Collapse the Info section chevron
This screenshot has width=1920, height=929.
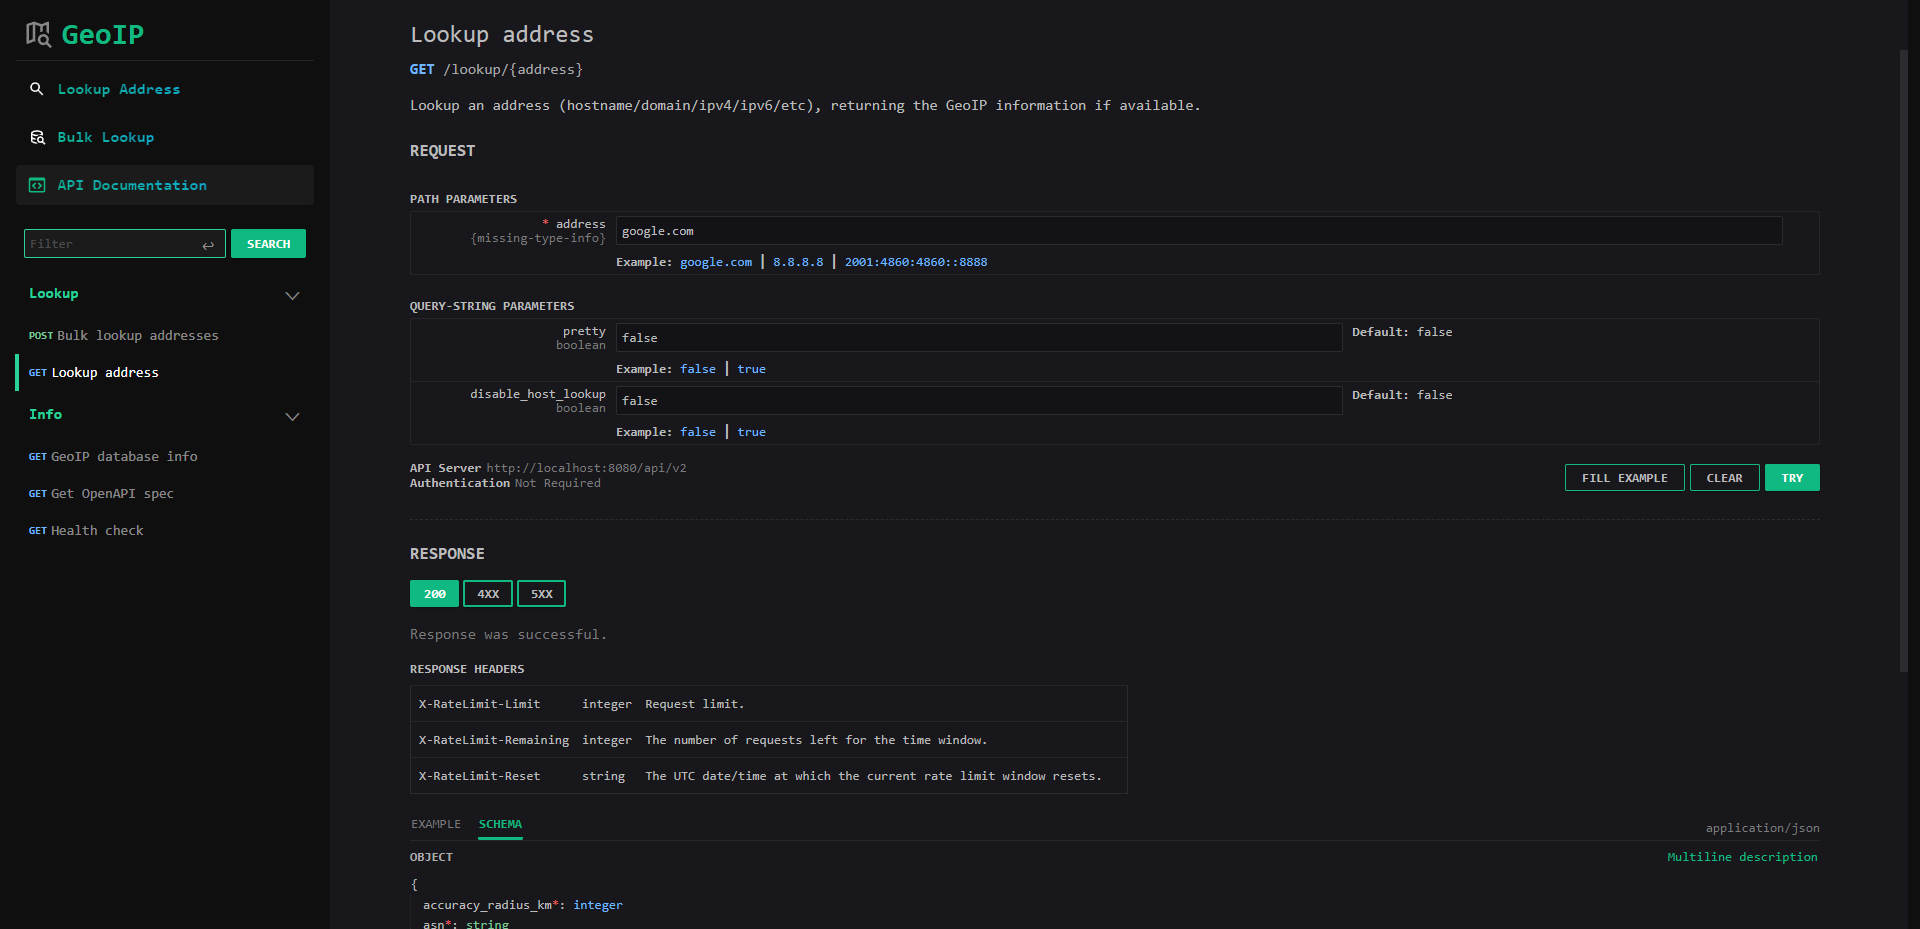(x=292, y=416)
